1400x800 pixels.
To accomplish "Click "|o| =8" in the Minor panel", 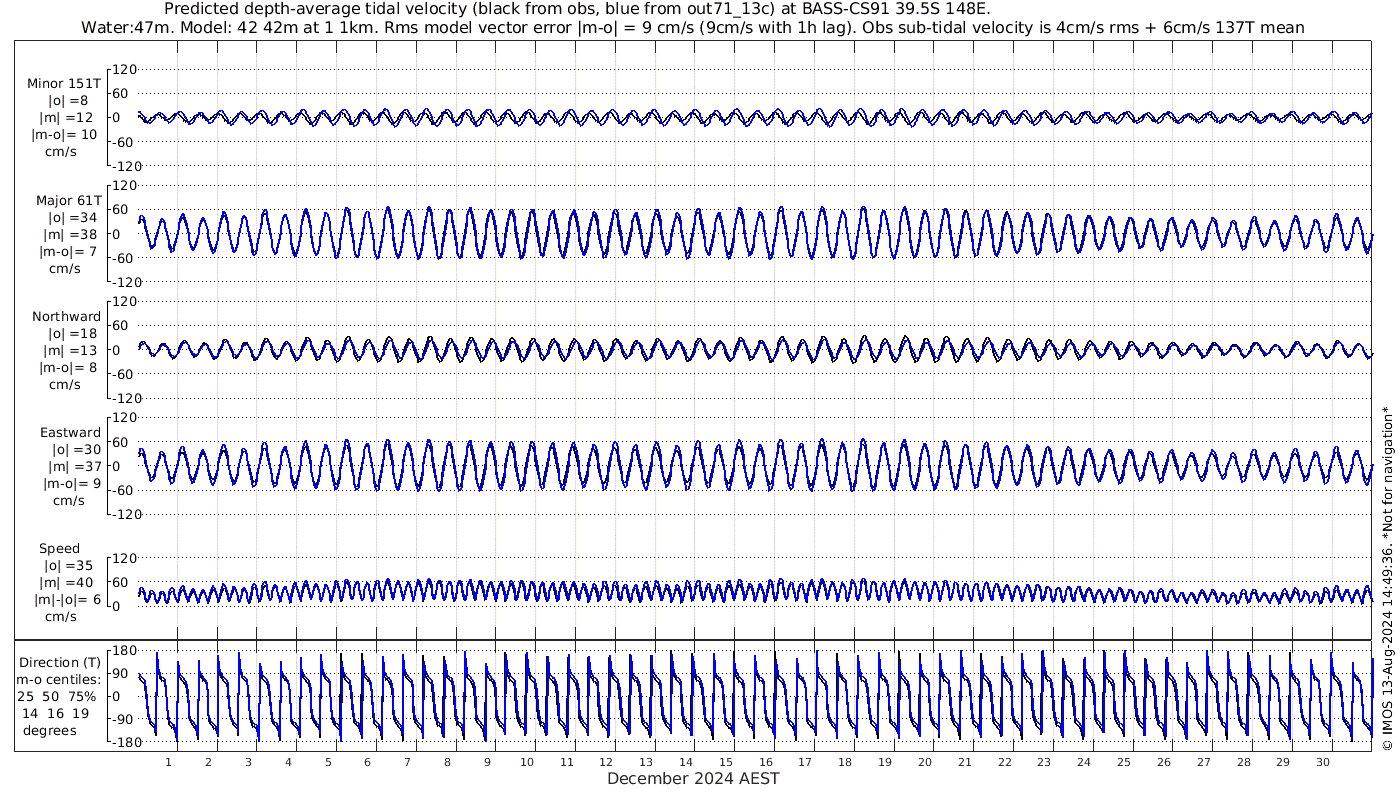I will coord(69,101).
